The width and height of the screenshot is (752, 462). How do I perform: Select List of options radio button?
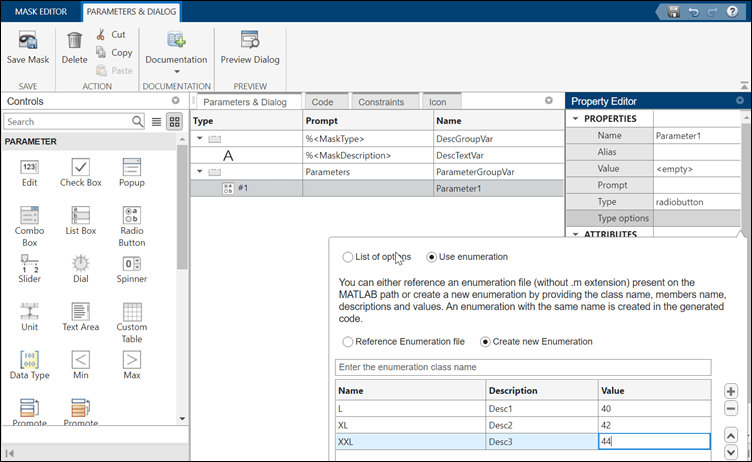(x=348, y=257)
